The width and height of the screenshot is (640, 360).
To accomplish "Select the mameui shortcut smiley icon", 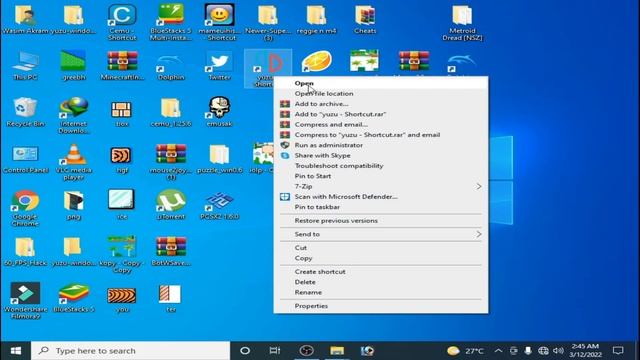I will click(x=220, y=21).
